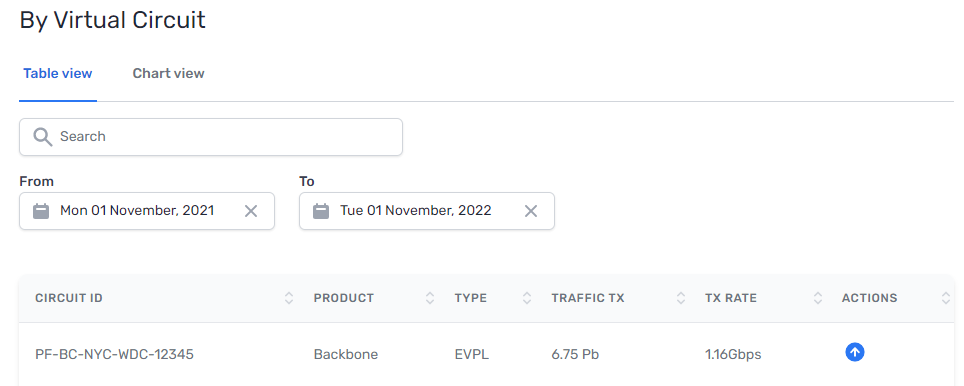Image resolution: width=964 pixels, height=386 pixels.
Task: Clear the From date with X icon
Action: click(251, 211)
